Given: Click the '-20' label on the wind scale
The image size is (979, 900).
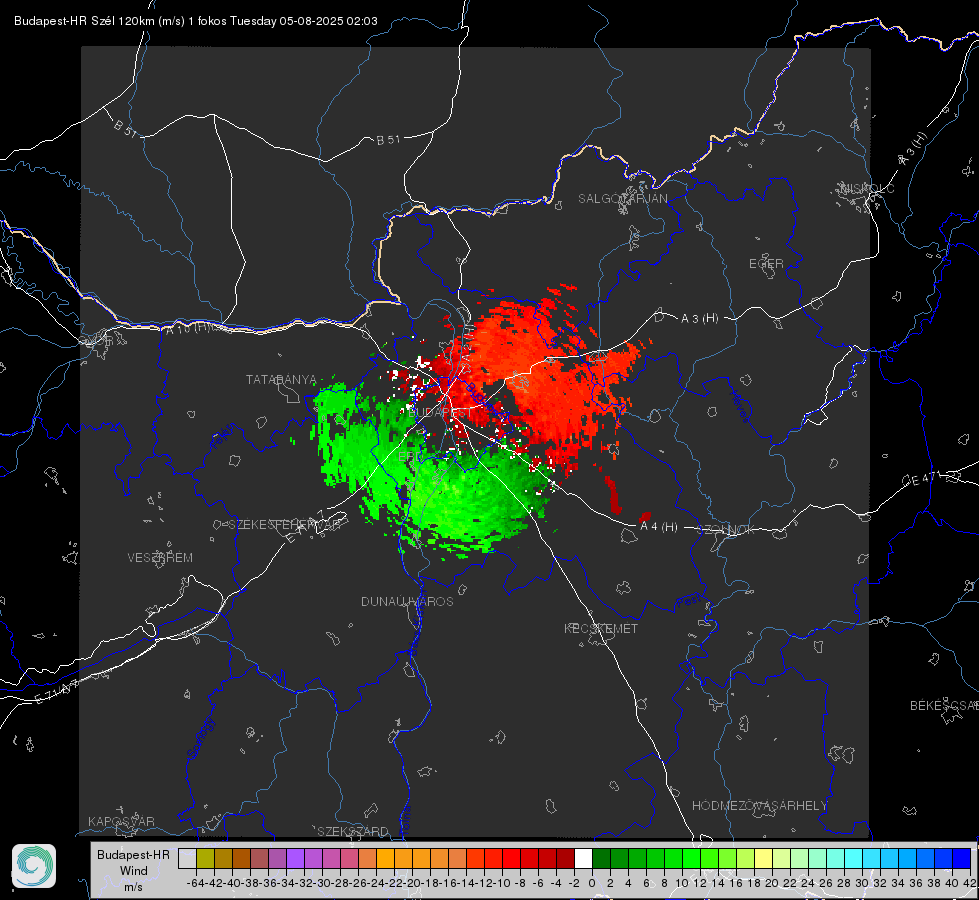Looking at the screenshot, I should (x=413, y=883).
